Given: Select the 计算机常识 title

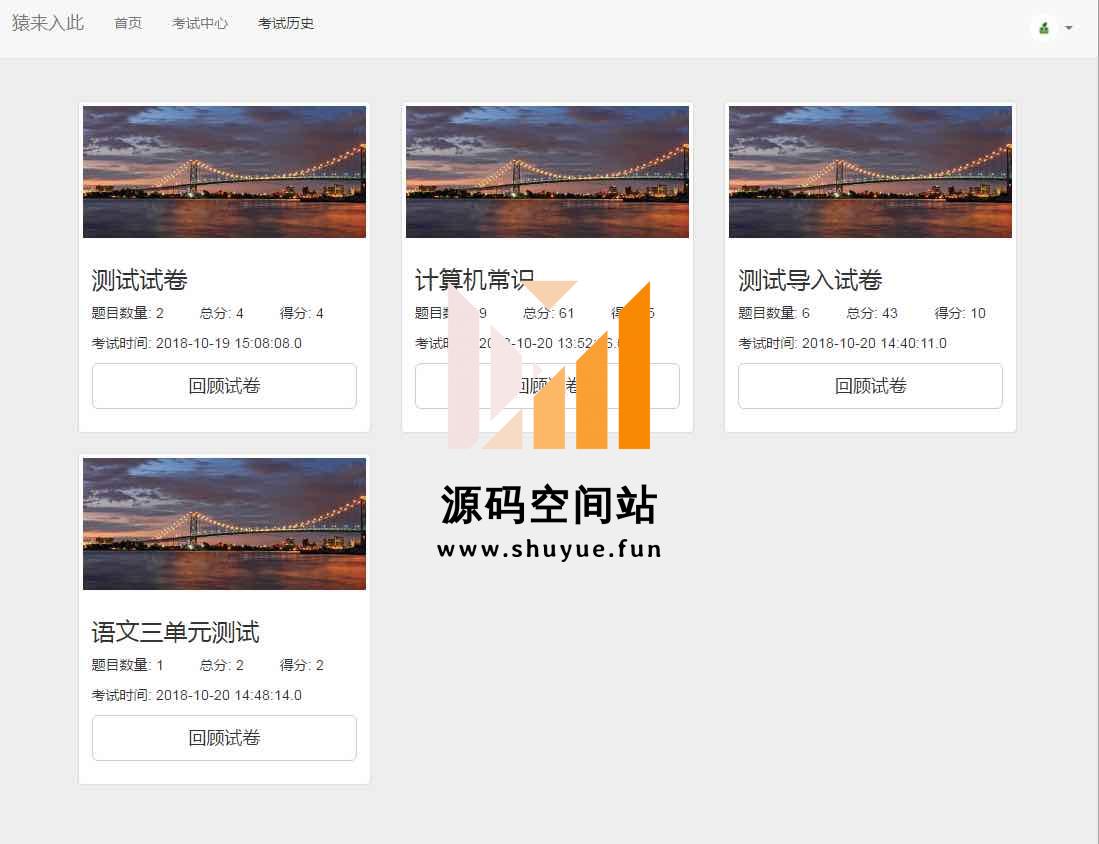Looking at the screenshot, I should [475, 279].
